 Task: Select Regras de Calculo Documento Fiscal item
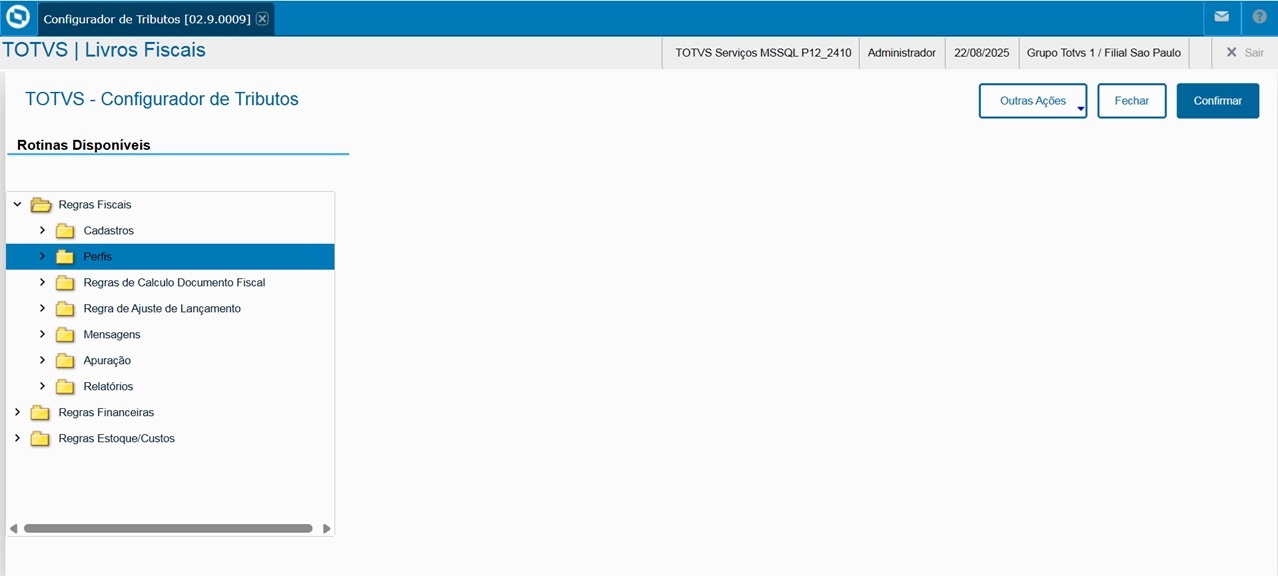[174, 283]
